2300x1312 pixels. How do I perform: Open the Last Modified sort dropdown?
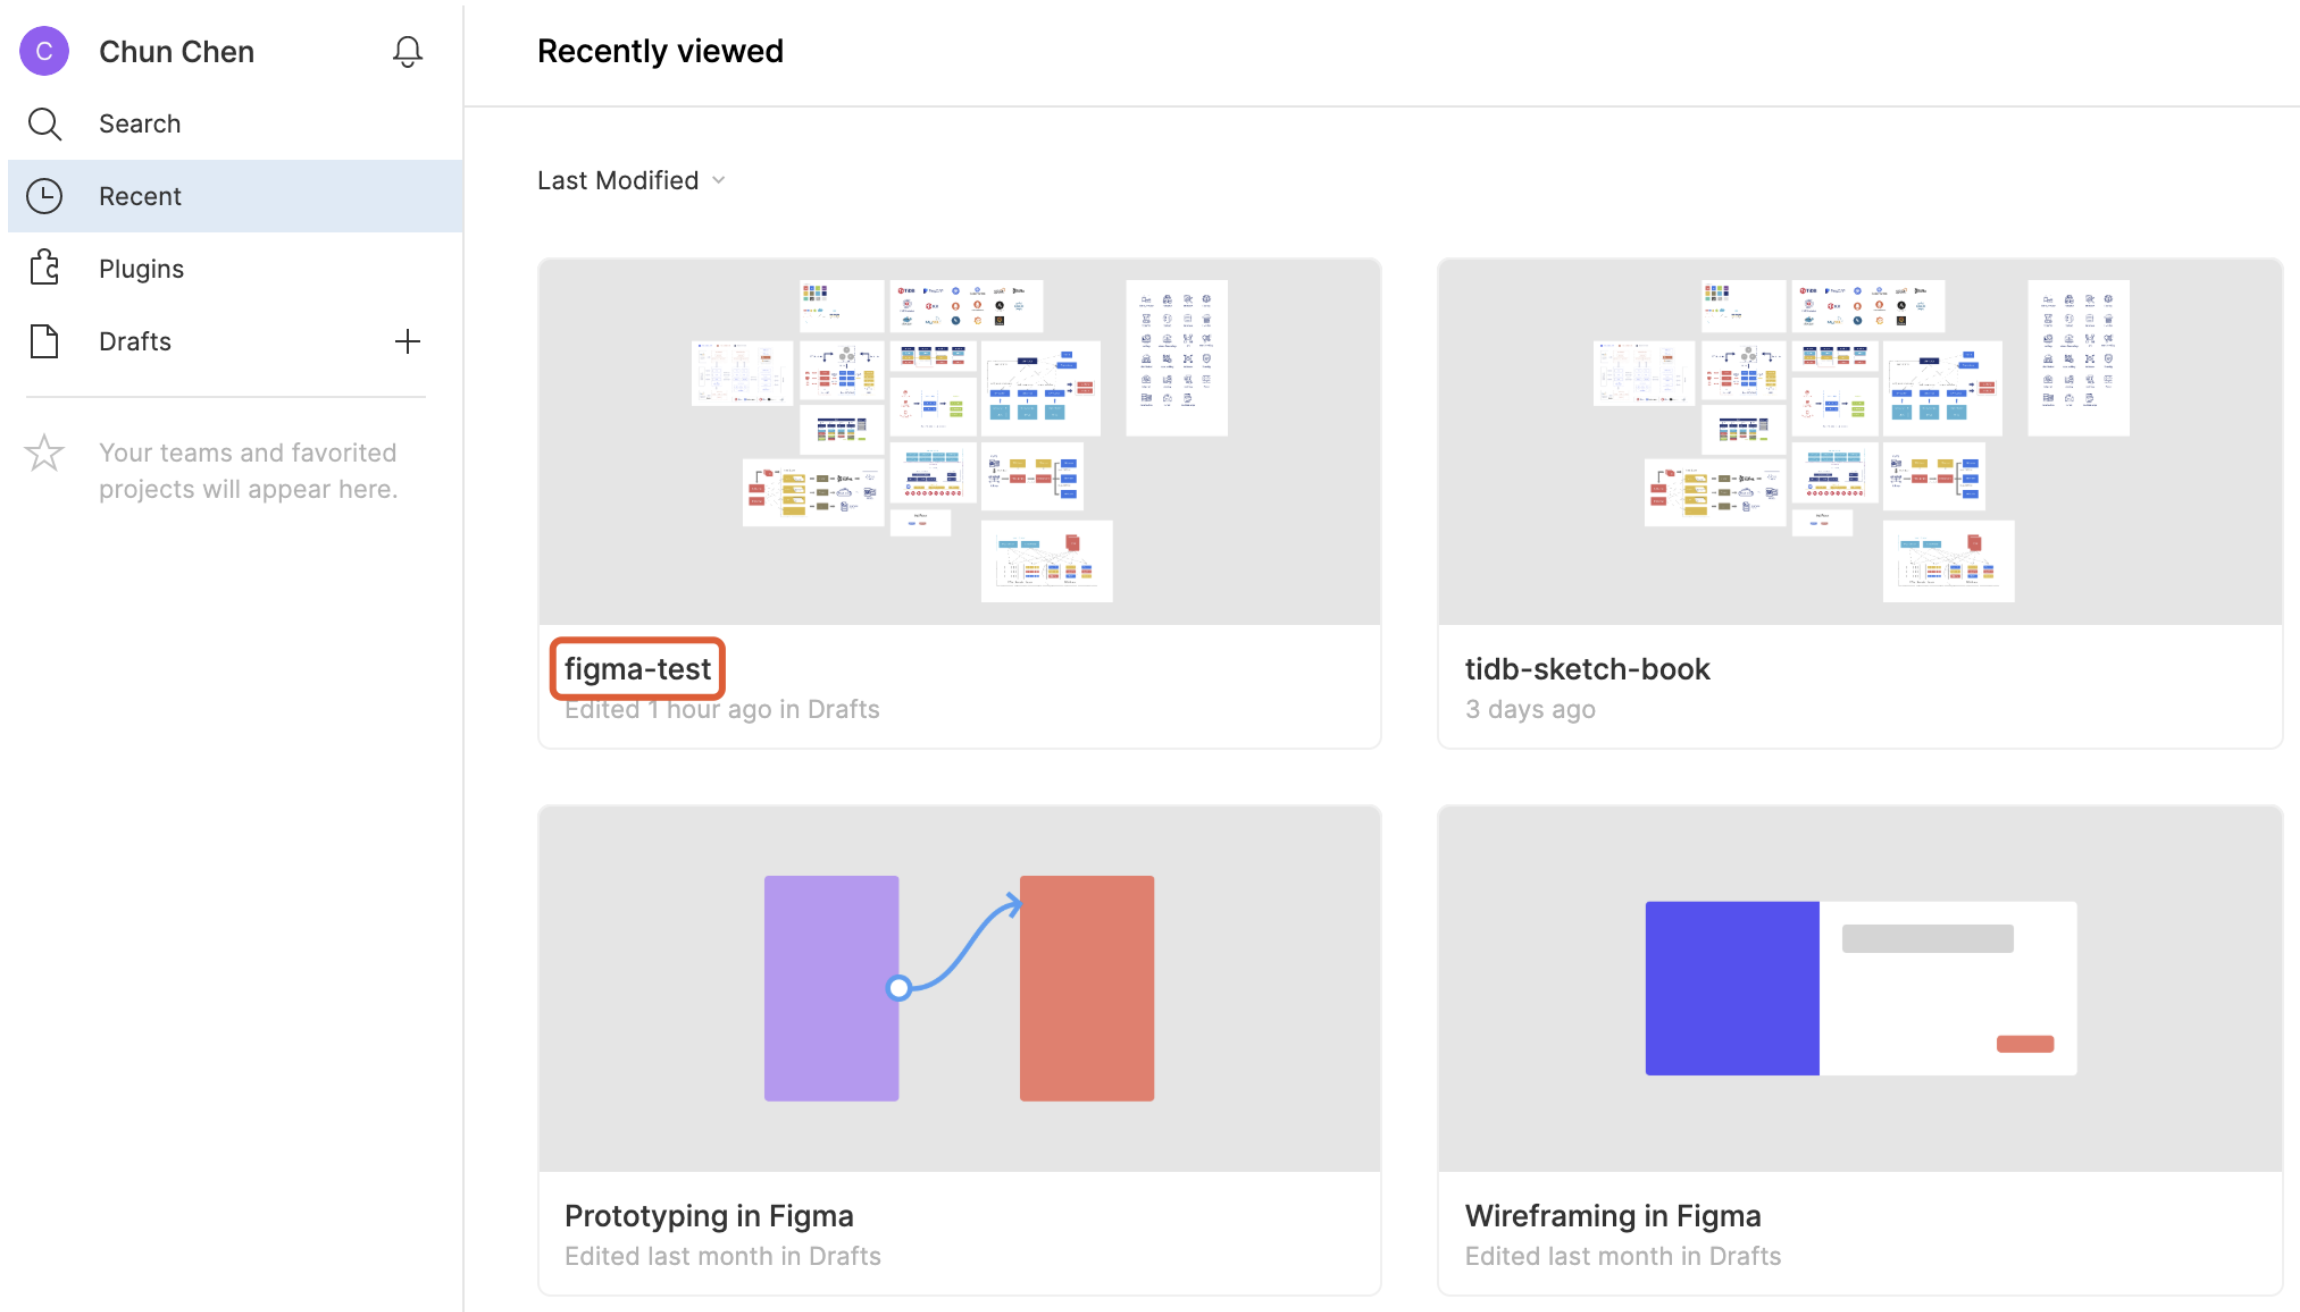pos(617,180)
